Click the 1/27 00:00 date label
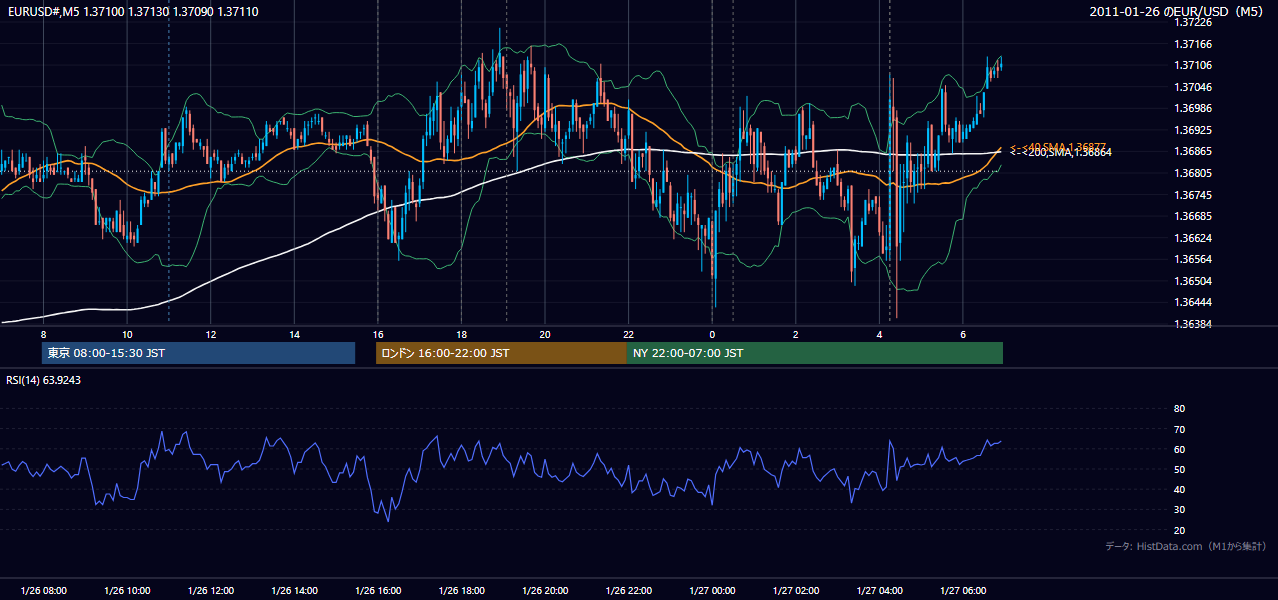The width and height of the screenshot is (1278, 600). pyautogui.click(x=712, y=590)
